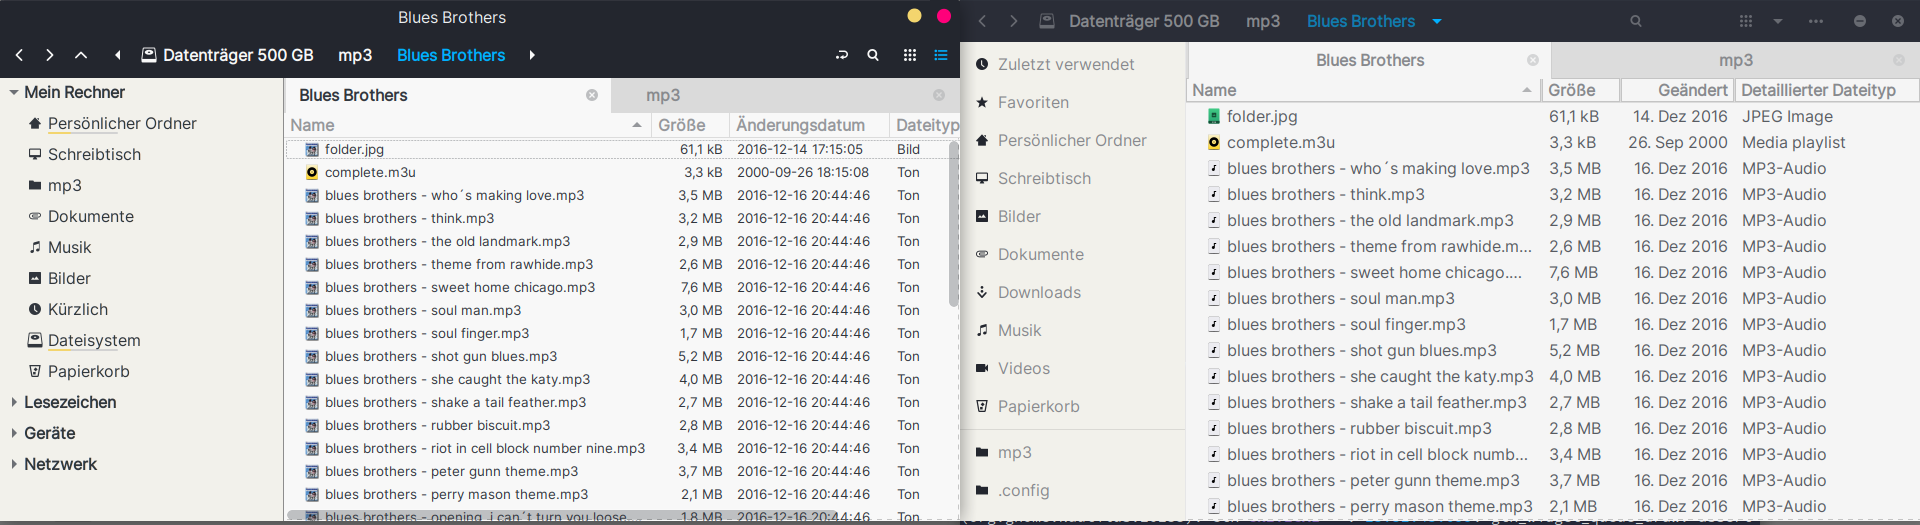Close the Blues Brothers tab in right window
Viewport: 1920px width, 525px height.
(1533, 61)
